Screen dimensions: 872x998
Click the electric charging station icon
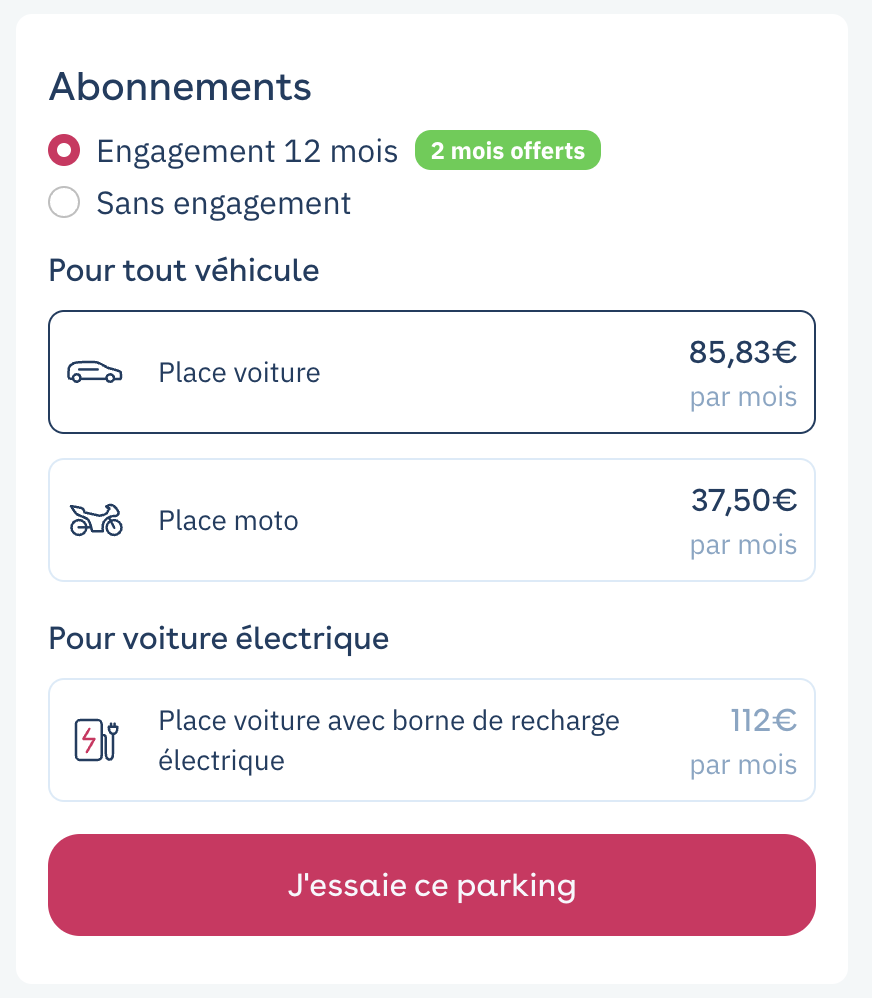click(x=96, y=740)
